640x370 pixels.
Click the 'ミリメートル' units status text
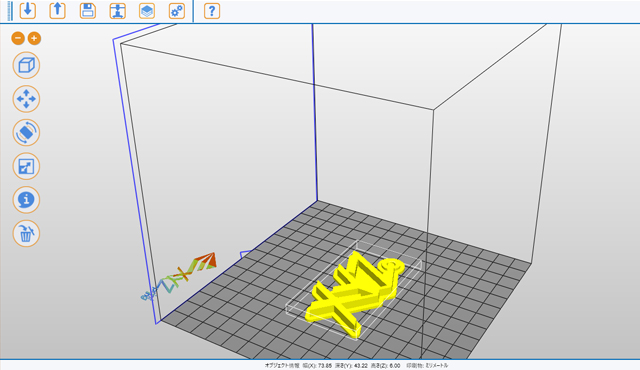pyautogui.click(x=437, y=366)
